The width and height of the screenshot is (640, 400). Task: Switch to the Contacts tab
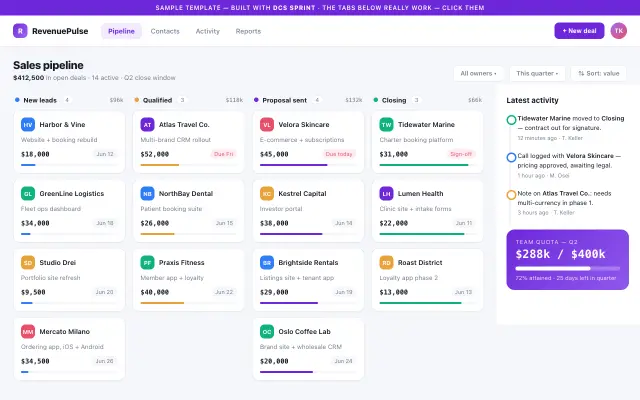(165, 31)
